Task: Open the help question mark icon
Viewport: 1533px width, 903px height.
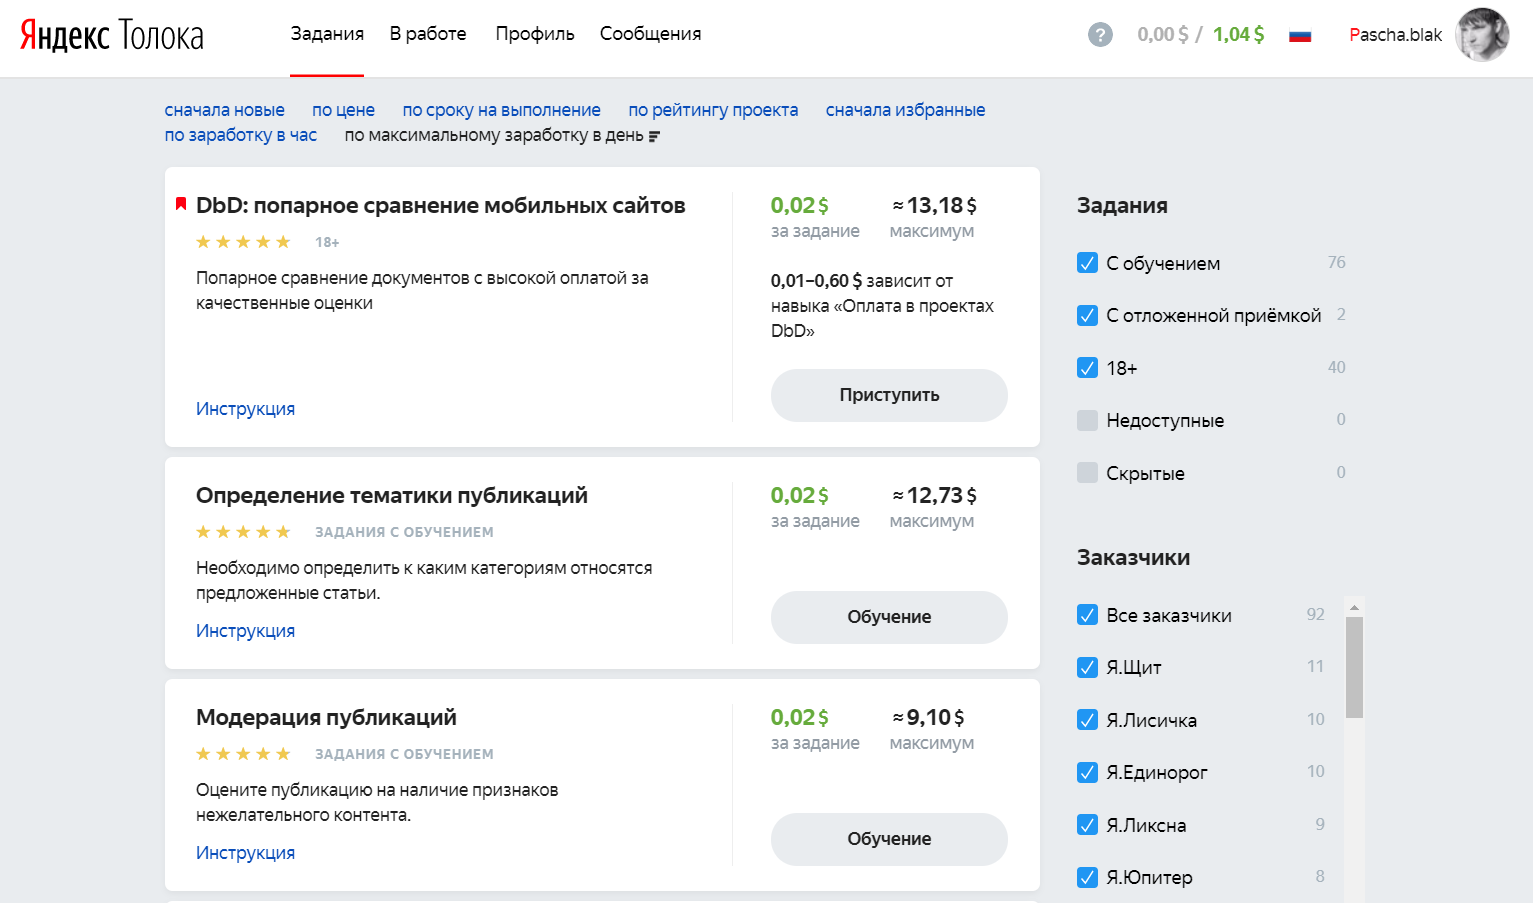Action: 1100,35
